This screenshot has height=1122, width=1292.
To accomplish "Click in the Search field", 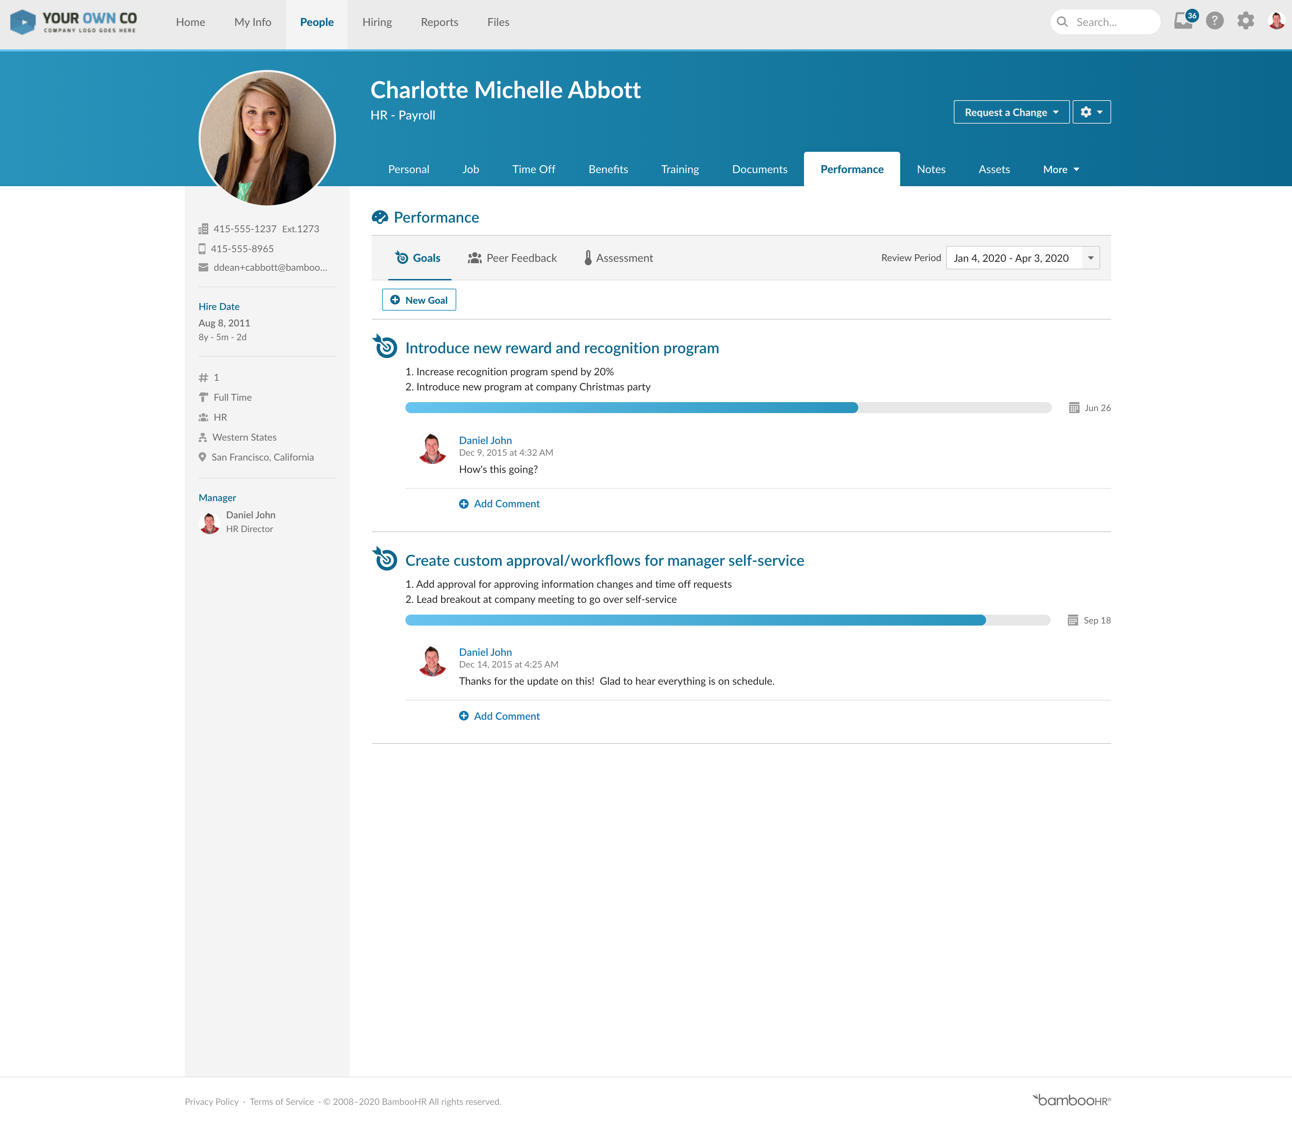I will pyautogui.click(x=1112, y=22).
